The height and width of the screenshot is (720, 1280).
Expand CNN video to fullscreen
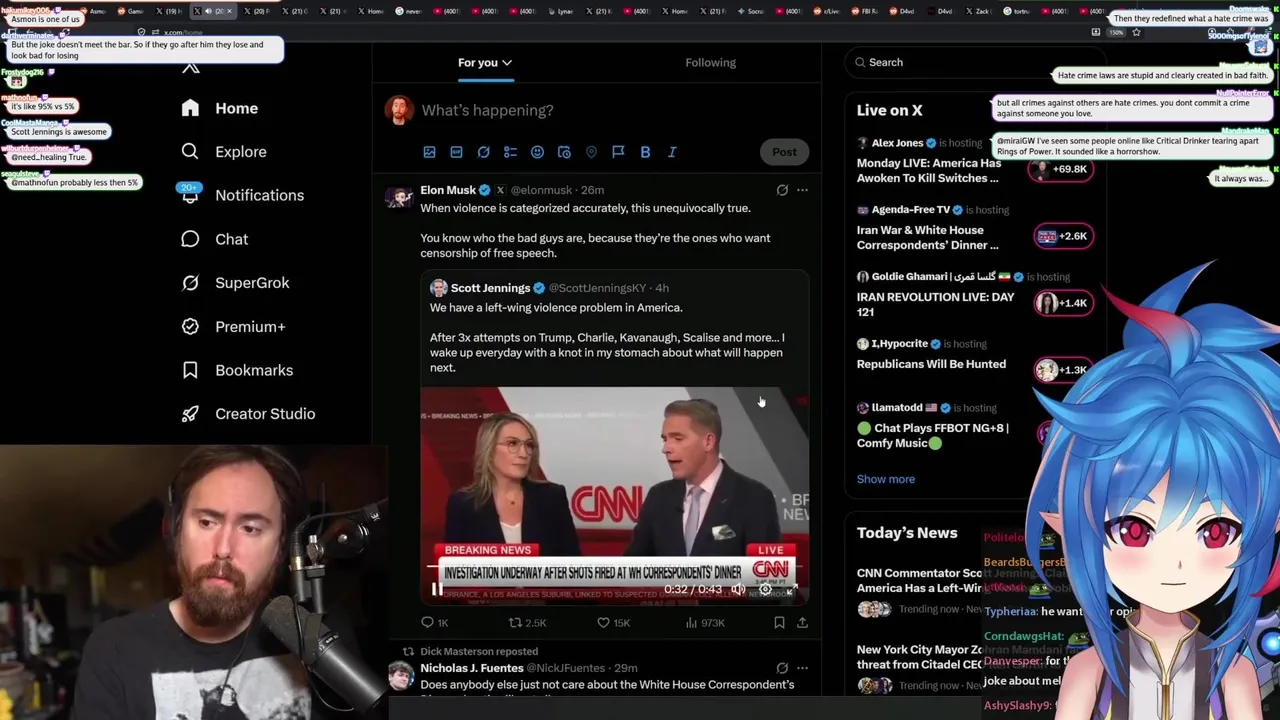coord(790,590)
